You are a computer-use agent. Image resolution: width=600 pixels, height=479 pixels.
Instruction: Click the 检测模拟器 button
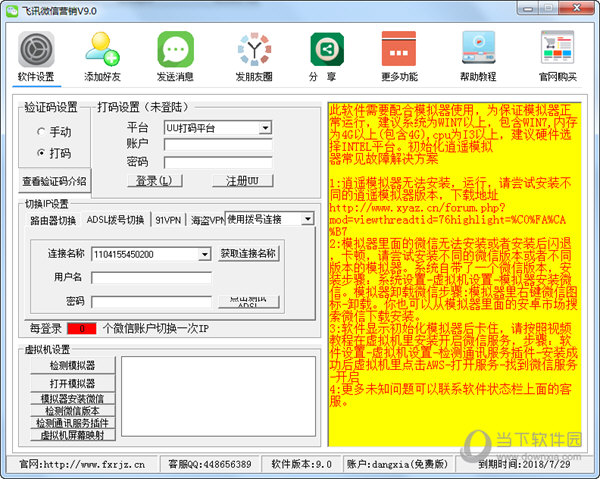[72, 365]
